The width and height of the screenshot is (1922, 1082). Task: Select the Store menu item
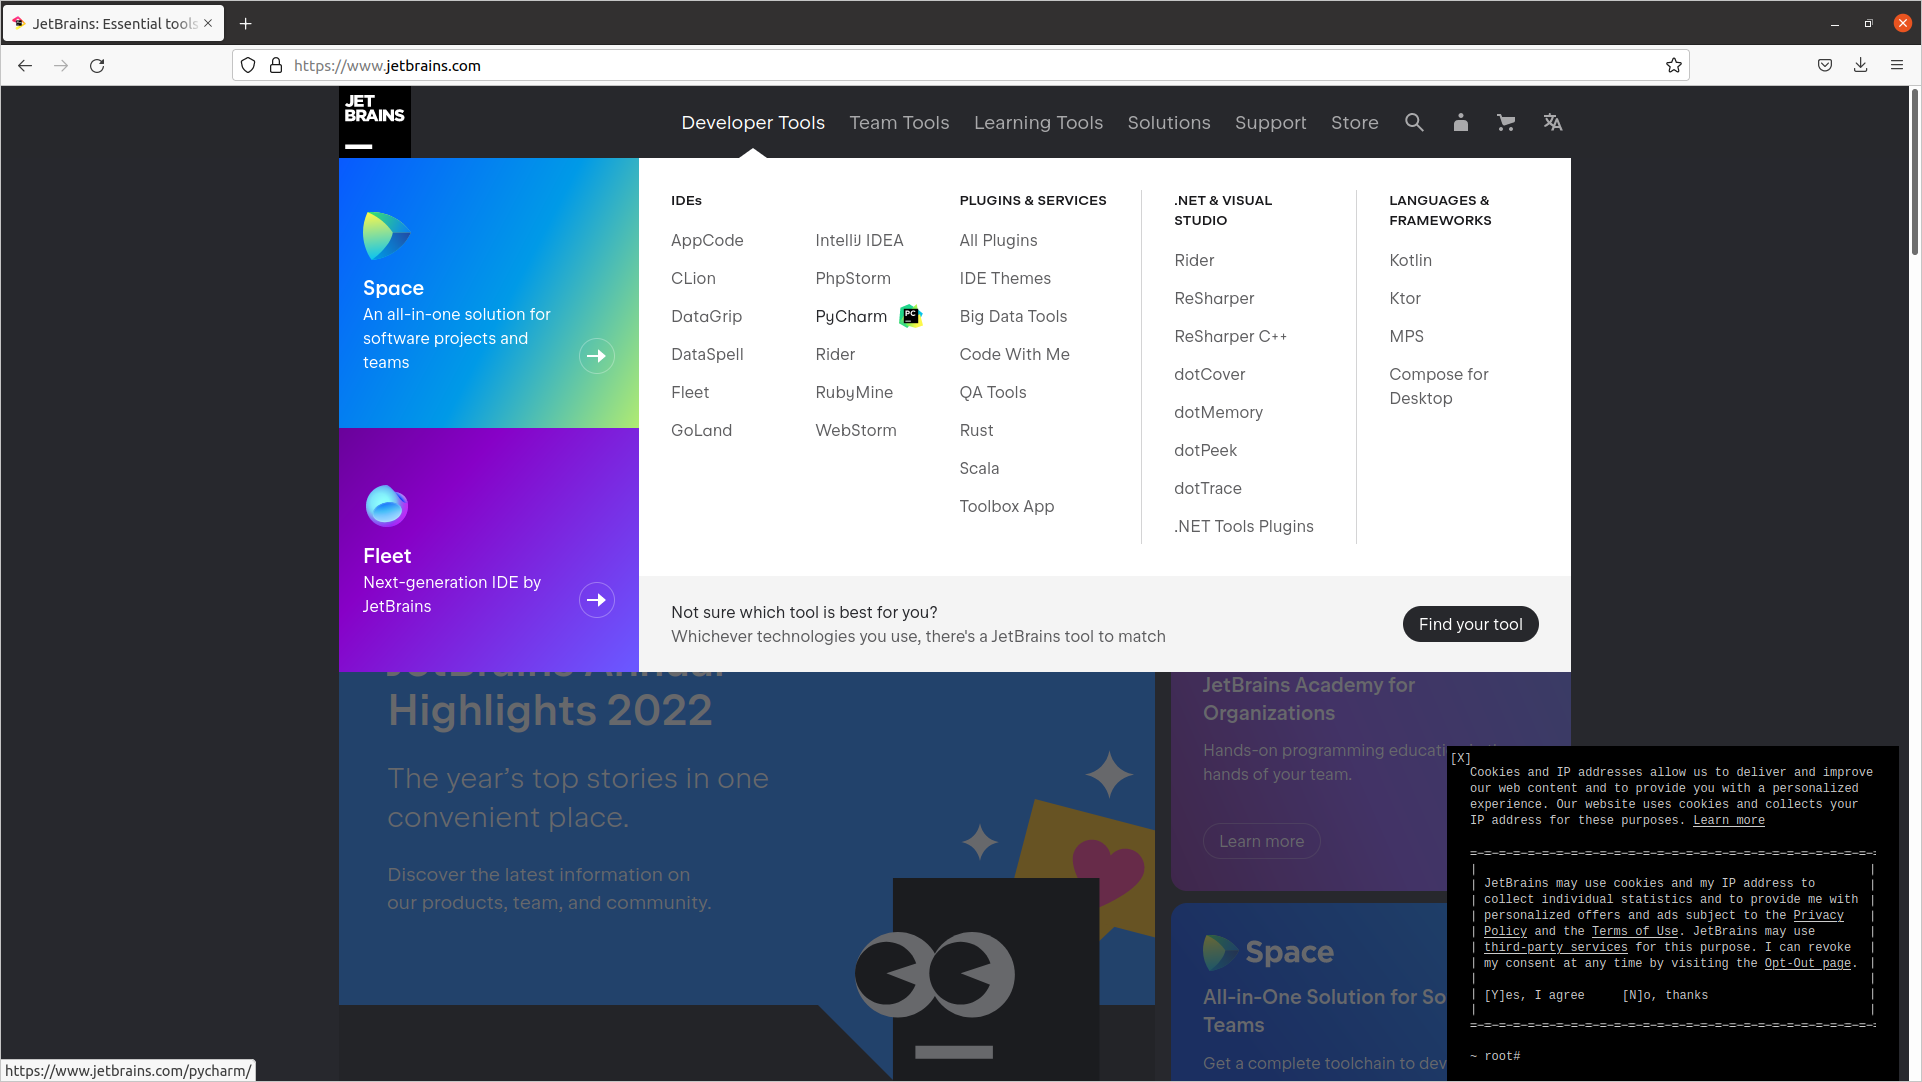1353,123
